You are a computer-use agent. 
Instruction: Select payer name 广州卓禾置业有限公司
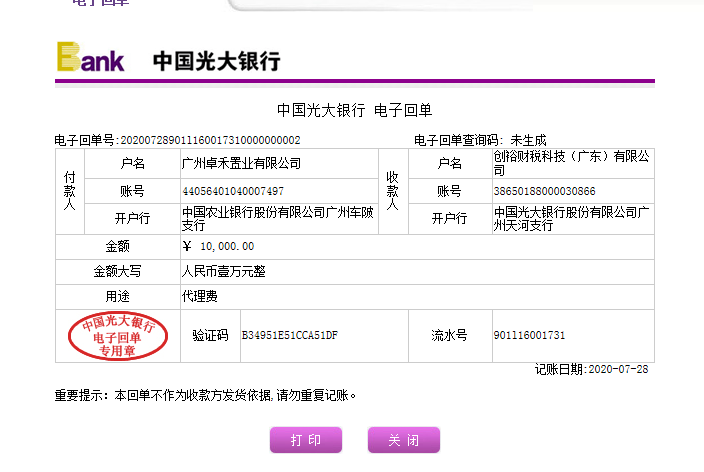click(x=241, y=163)
